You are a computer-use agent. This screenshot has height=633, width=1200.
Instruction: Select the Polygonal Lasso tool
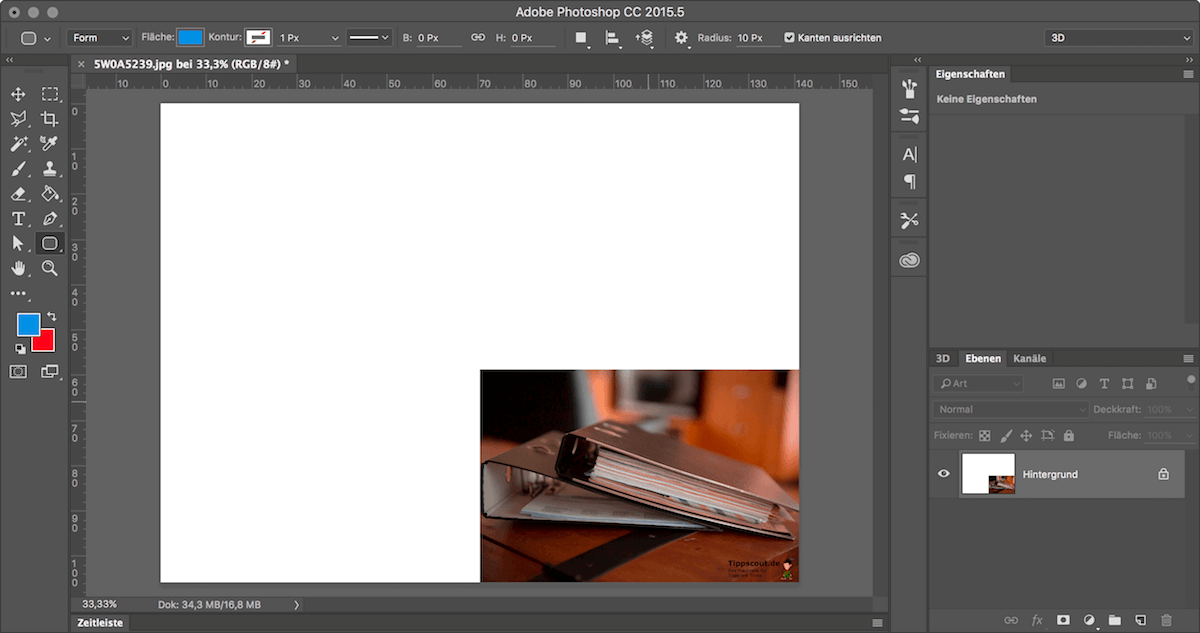tap(18, 119)
